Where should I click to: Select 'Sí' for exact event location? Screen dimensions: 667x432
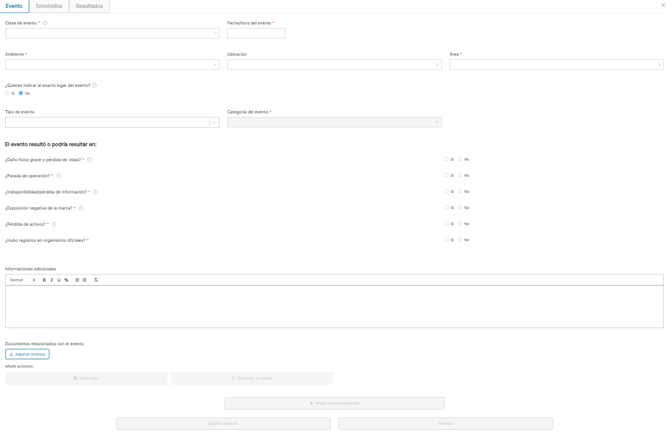(8, 93)
